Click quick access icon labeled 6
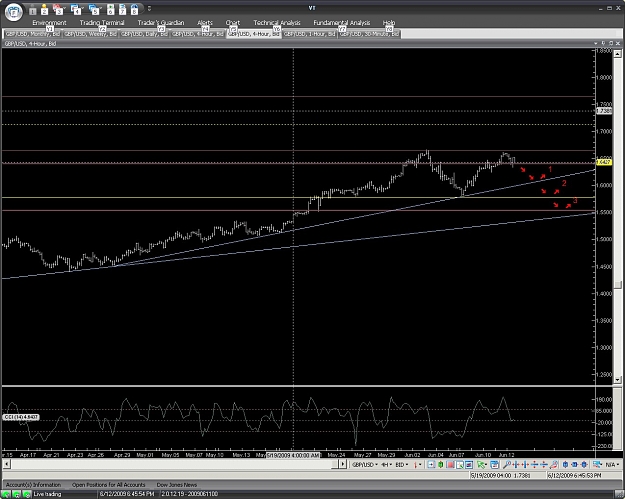Viewport: 625px width, 499px height. (x=111, y=10)
